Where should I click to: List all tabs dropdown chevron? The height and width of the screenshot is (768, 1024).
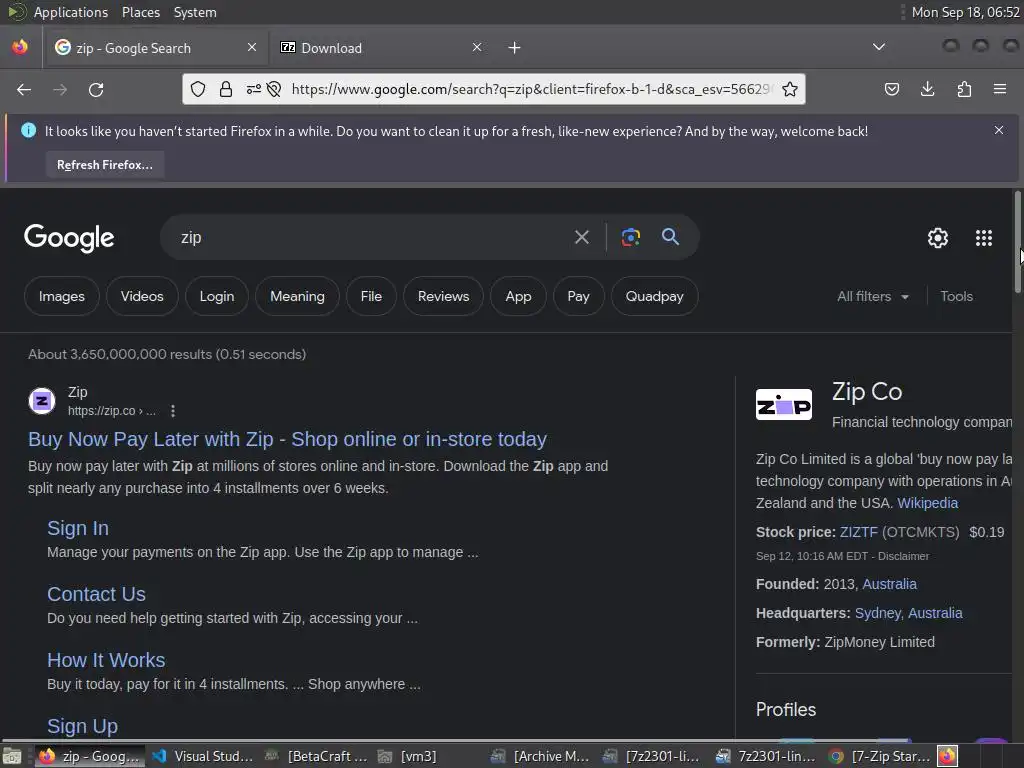879,47
